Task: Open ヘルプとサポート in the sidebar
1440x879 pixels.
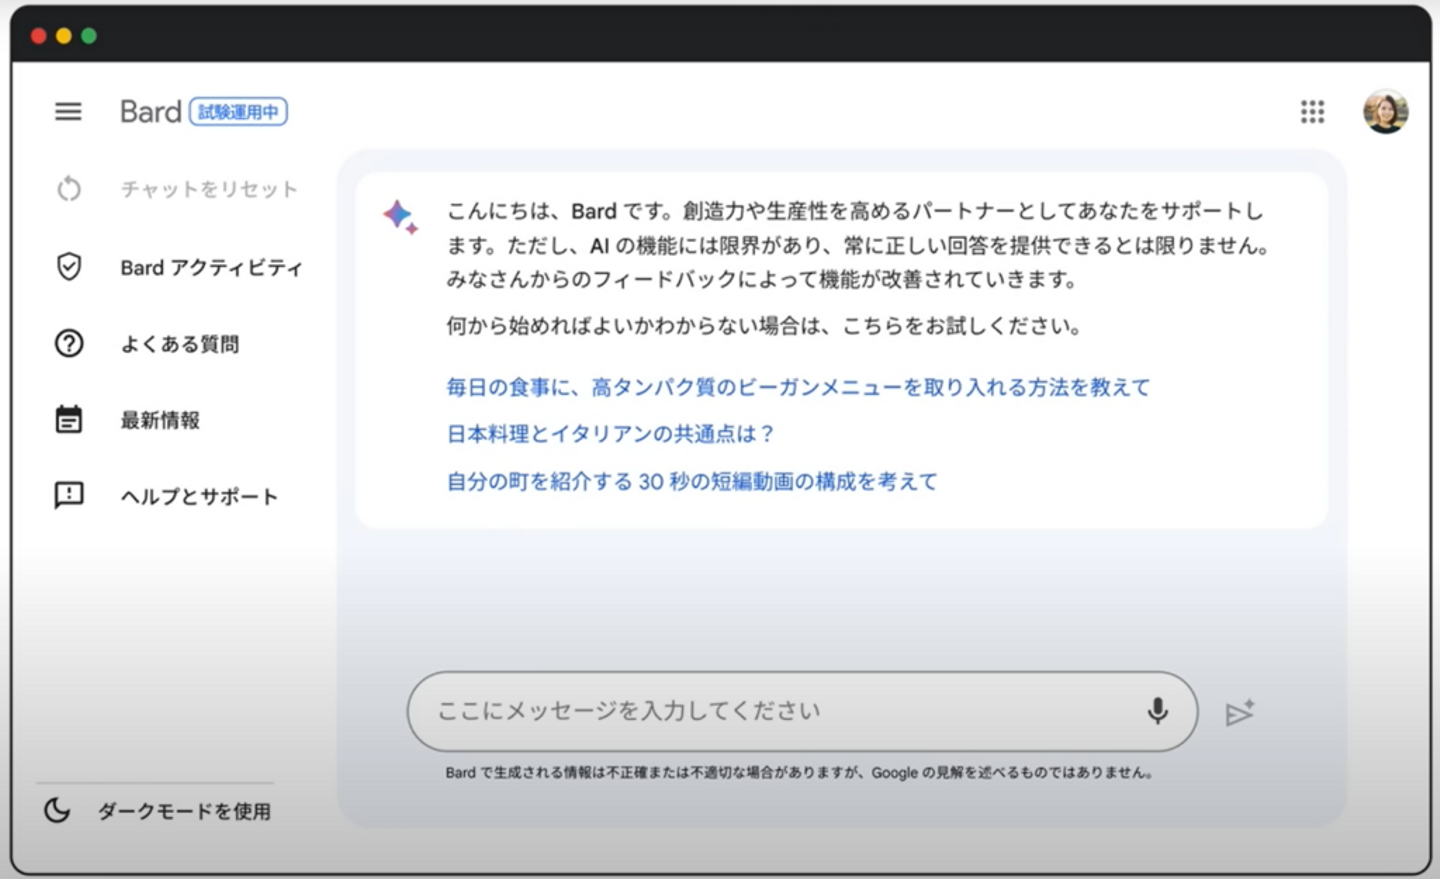Action: pyautogui.click(x=199, y=496)
